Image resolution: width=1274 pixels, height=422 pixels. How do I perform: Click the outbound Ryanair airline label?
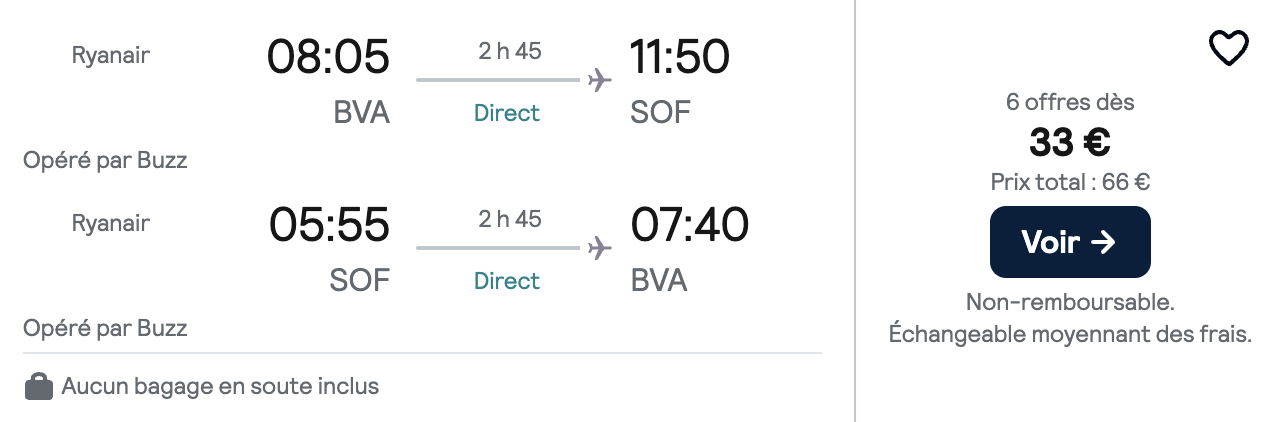(x=111, y=56)
